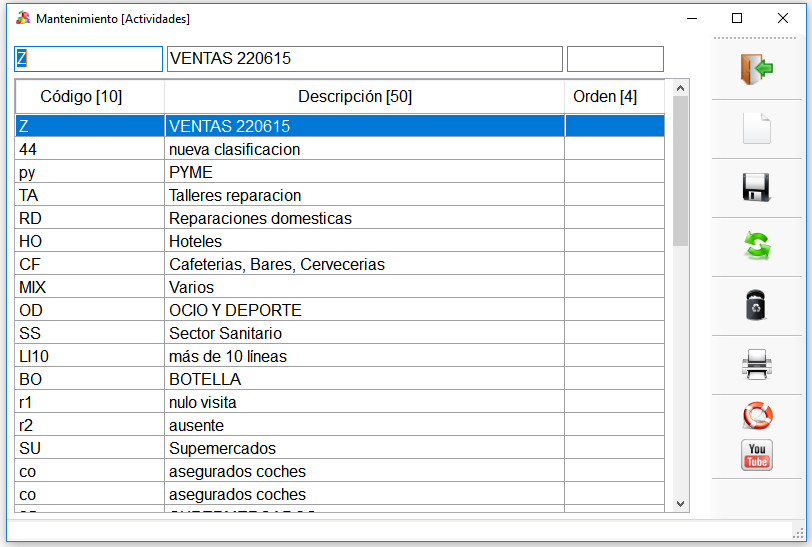
Task: Click code cell CF
Action: coord(90,264)
